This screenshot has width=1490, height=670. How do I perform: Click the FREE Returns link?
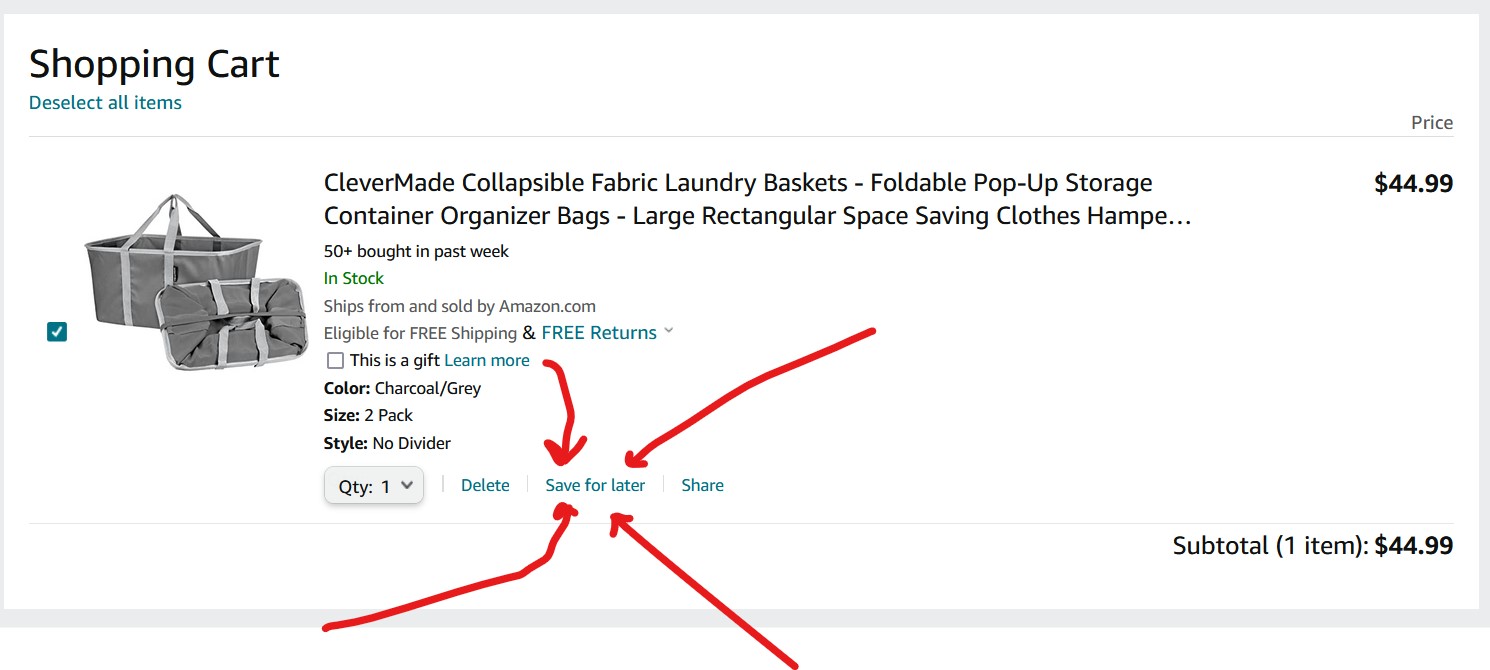point(599,333)
